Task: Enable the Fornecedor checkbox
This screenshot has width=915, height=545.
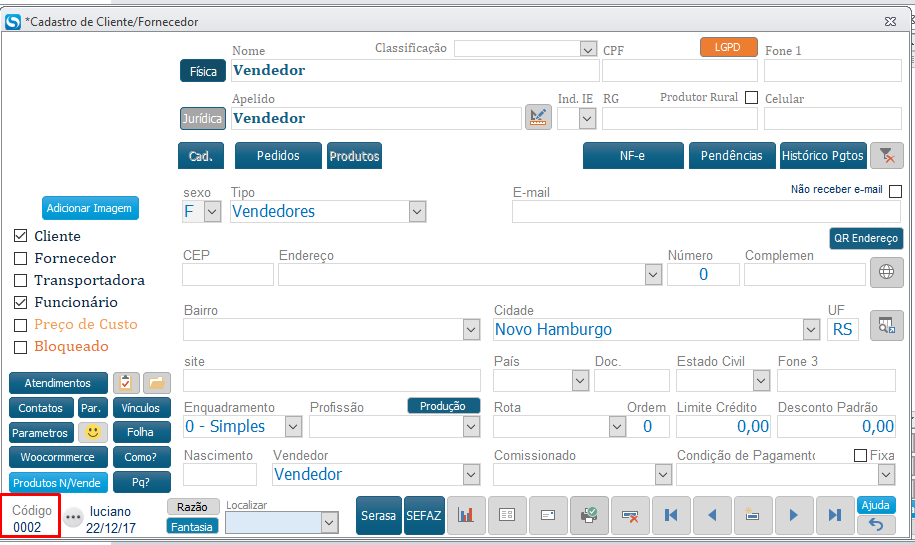Action: coord(21,259)
